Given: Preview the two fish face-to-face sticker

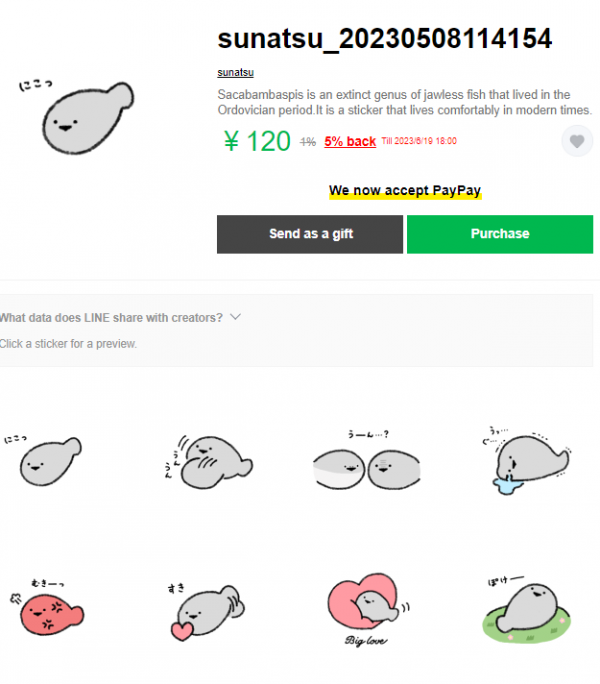Looking at the screenshot, I should [368, 463].
